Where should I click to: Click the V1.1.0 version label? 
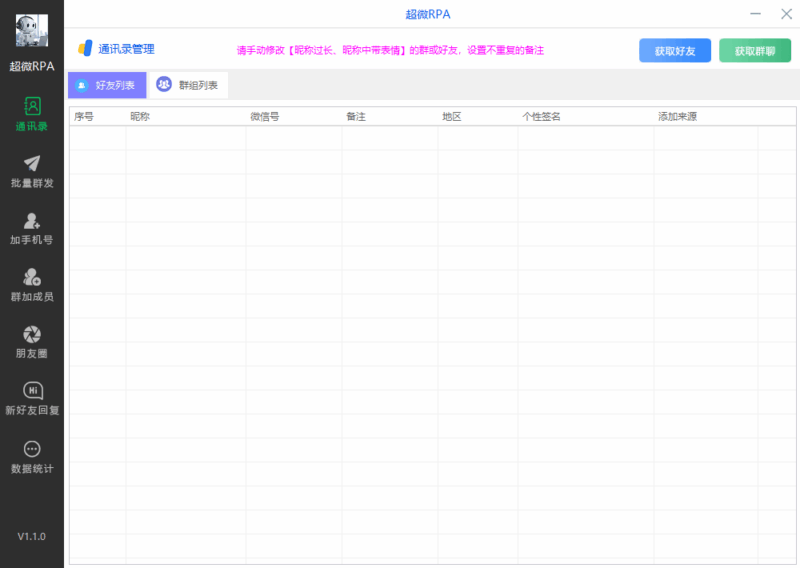pyautogui.click(x=32, y=536)
